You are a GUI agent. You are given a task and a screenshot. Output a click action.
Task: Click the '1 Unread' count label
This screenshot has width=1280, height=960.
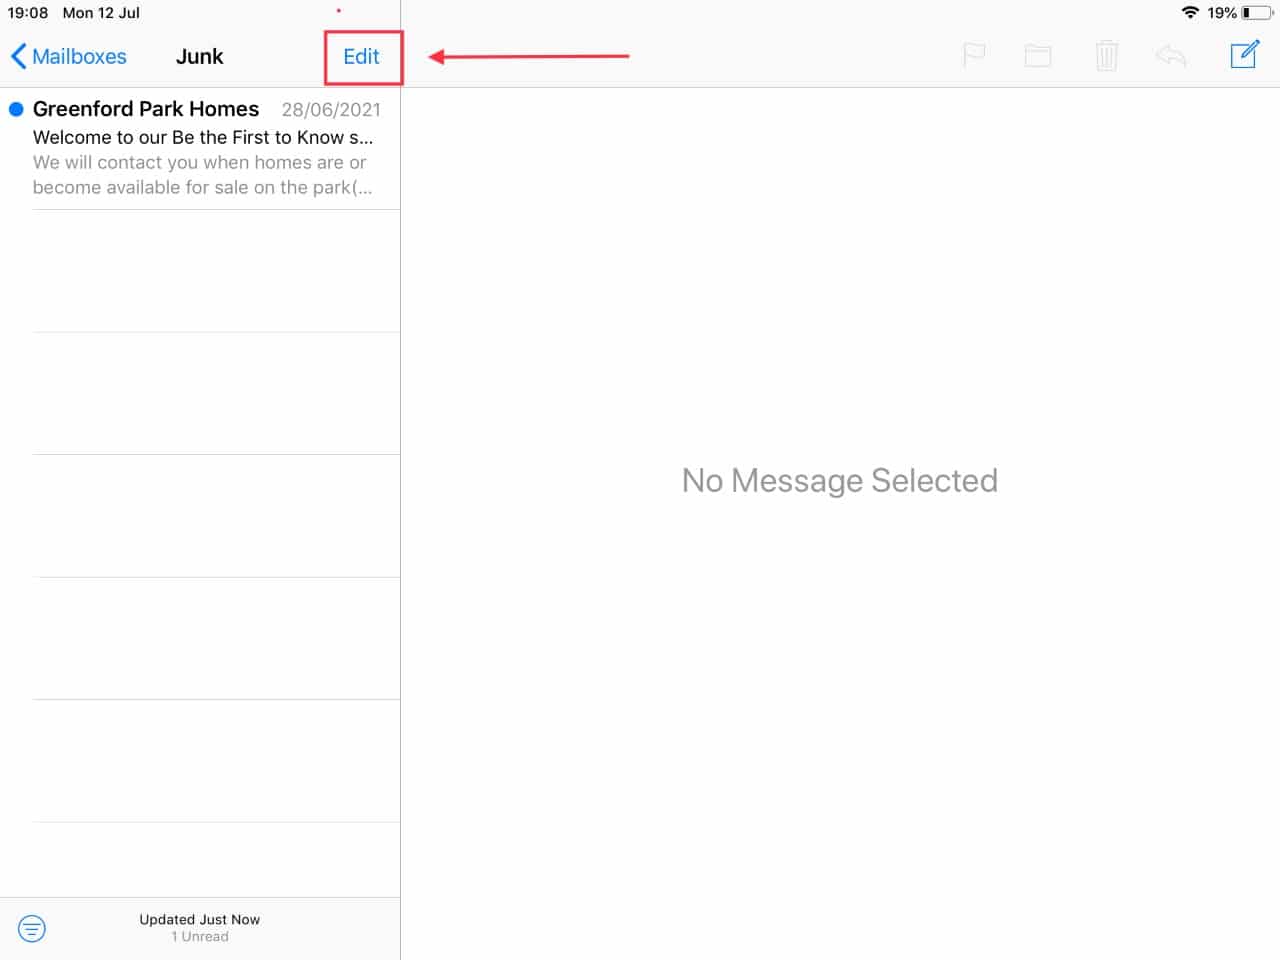(200, 937)
